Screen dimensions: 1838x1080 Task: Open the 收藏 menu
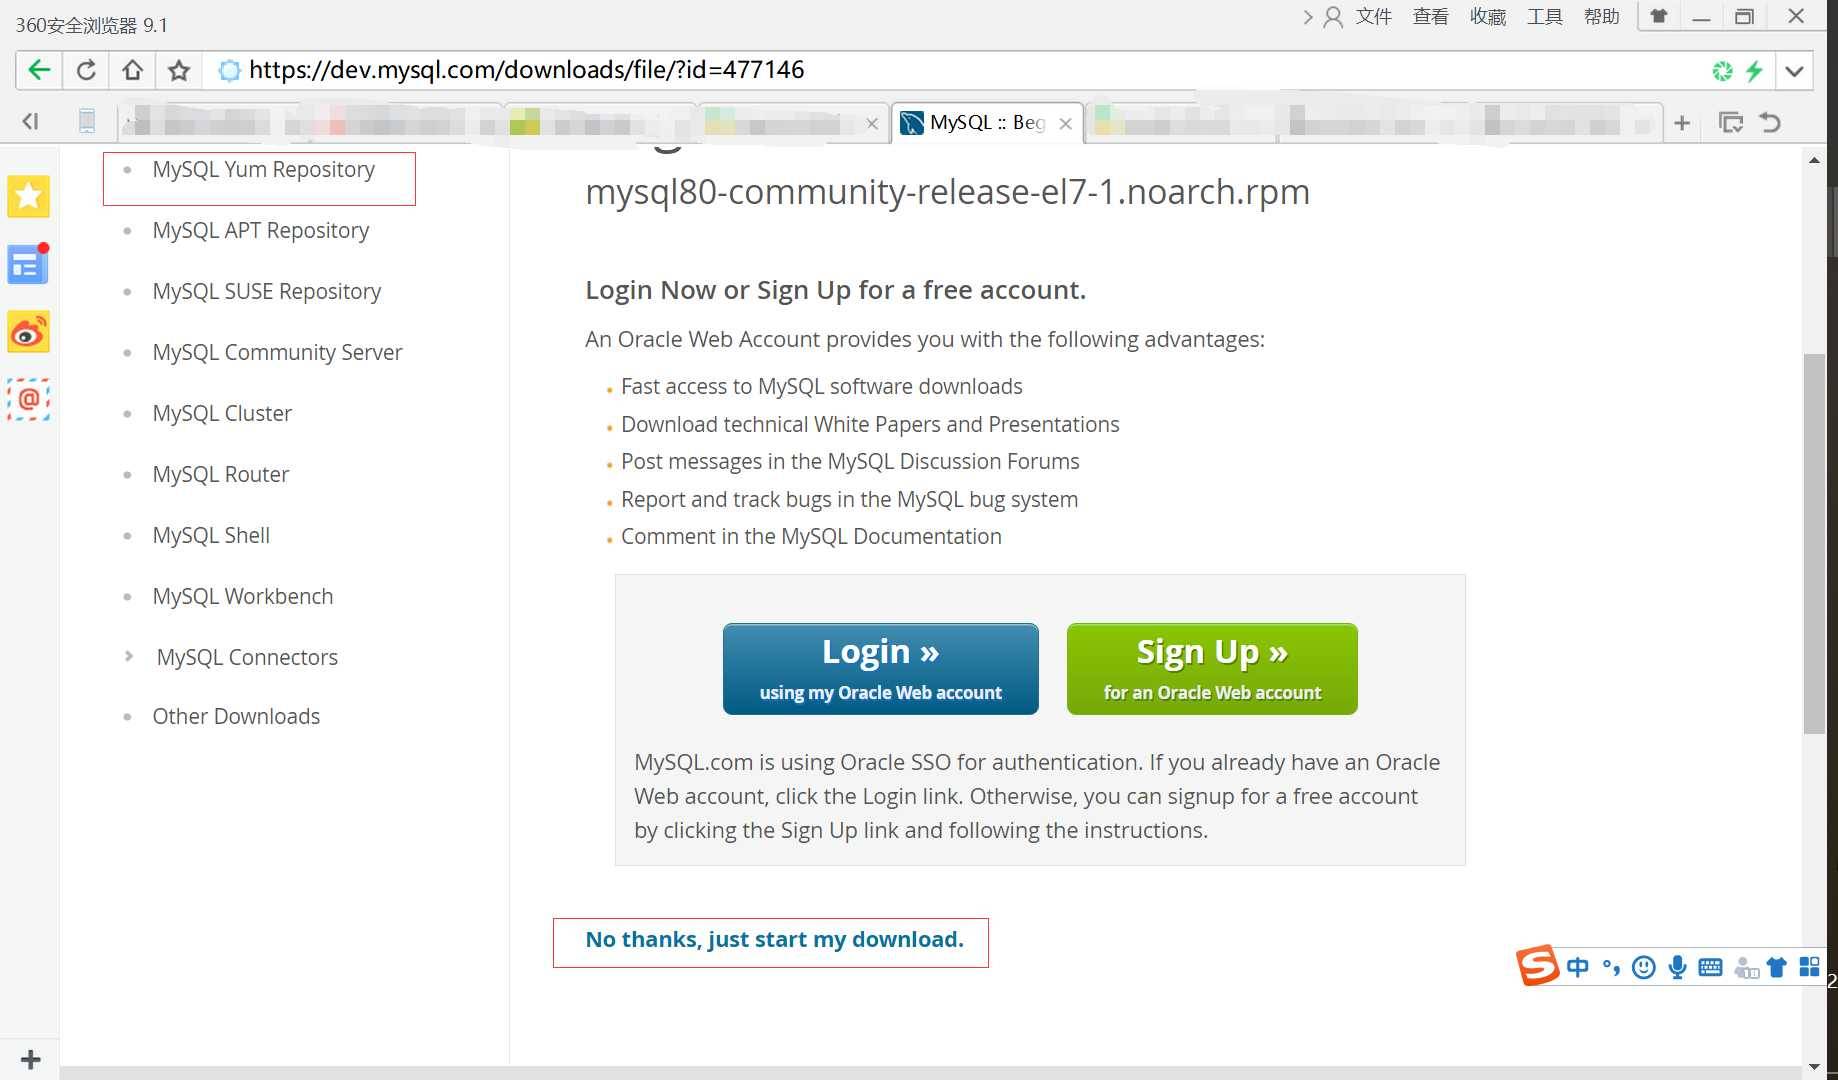(1487, 17)
